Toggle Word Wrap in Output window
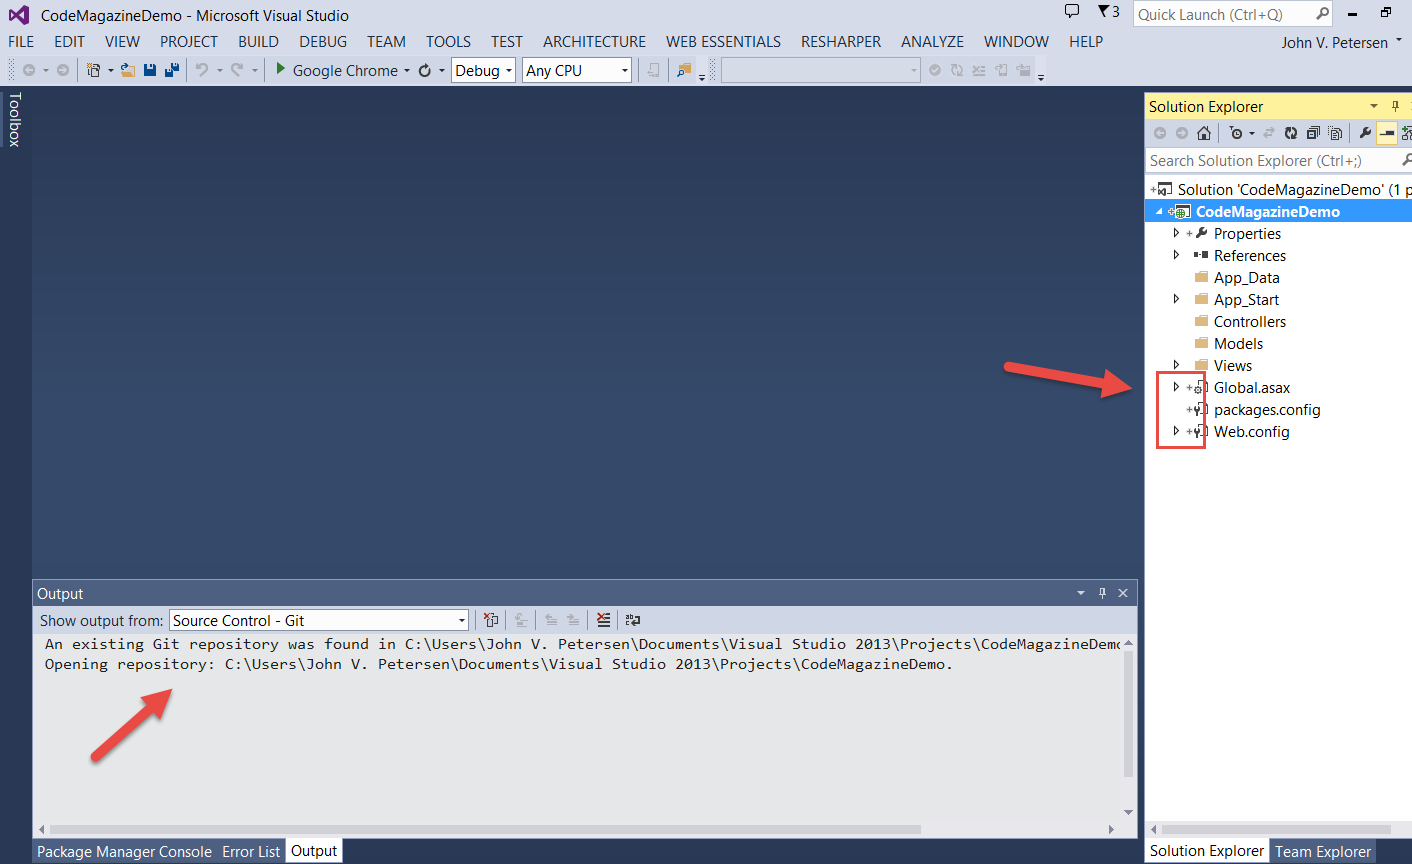1412x864 pixels. [633, 620]
